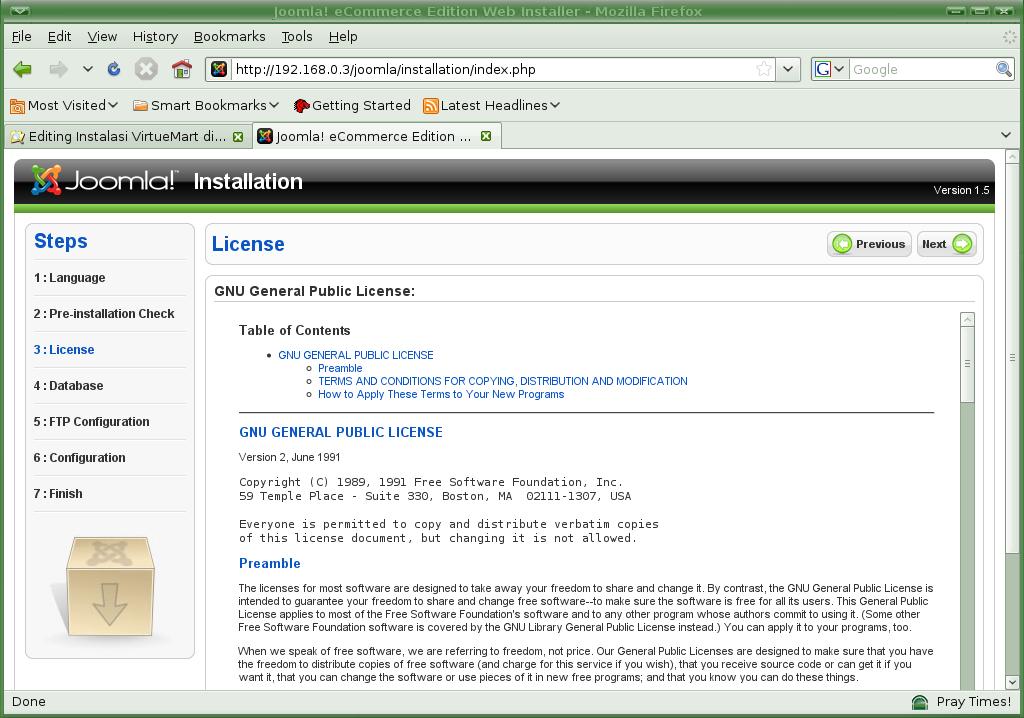Image resolution: width=1024 pixels, height=718 pixels.
Task: Click the greyed Forward arrow
Action: point(58,69)
